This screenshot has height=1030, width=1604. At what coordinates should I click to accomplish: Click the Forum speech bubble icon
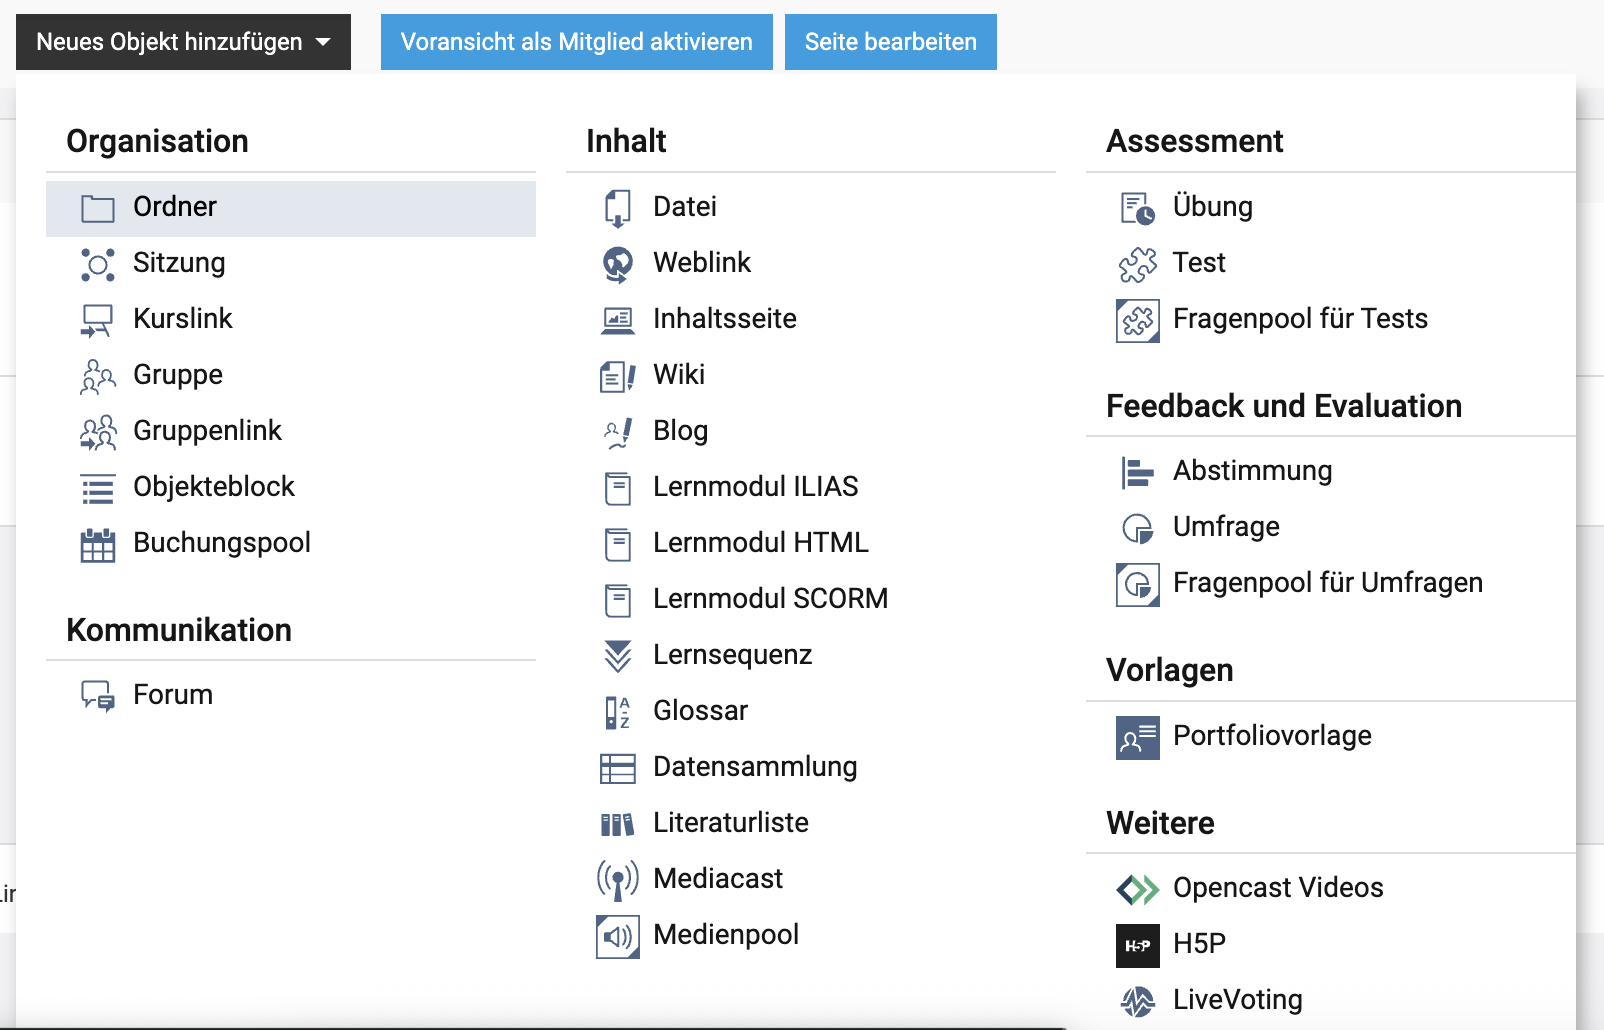tap(98, 696)
